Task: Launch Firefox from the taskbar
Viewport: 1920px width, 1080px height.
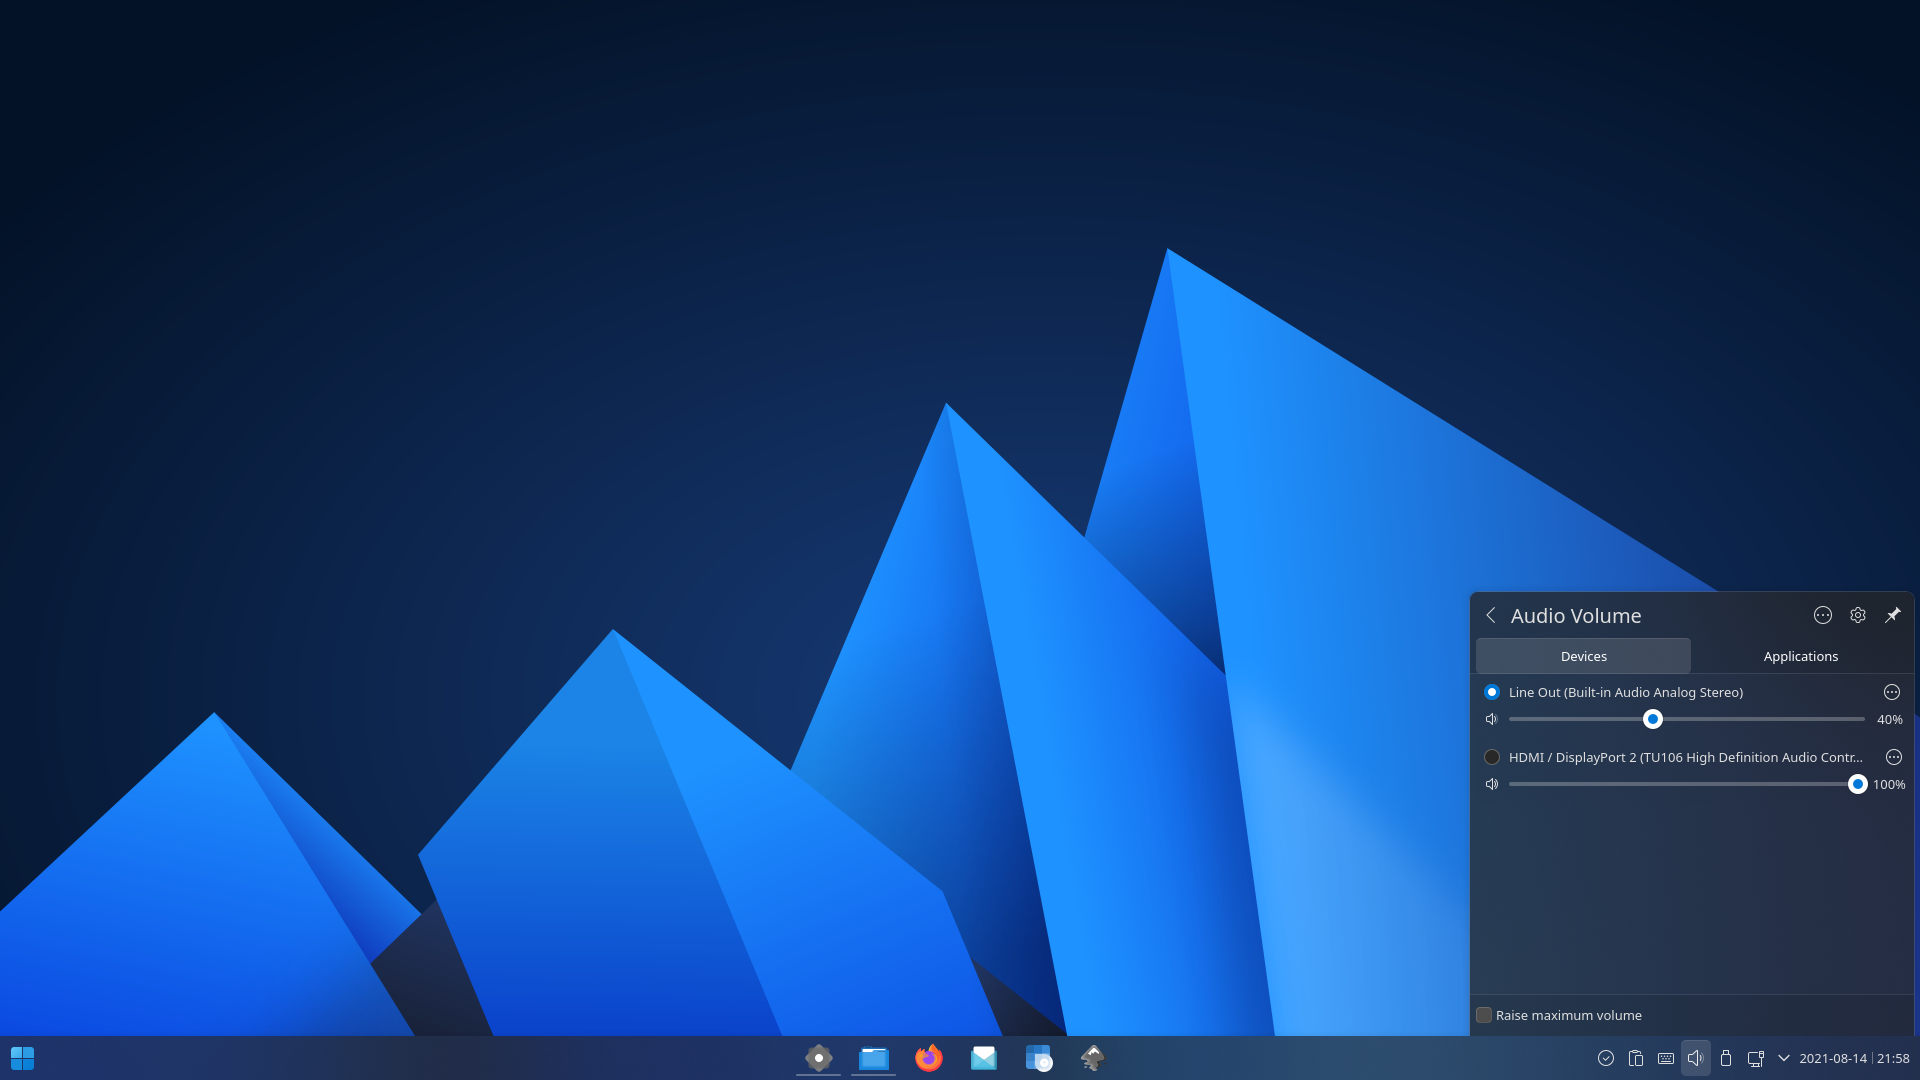Action: click(x=929, y=1058)
